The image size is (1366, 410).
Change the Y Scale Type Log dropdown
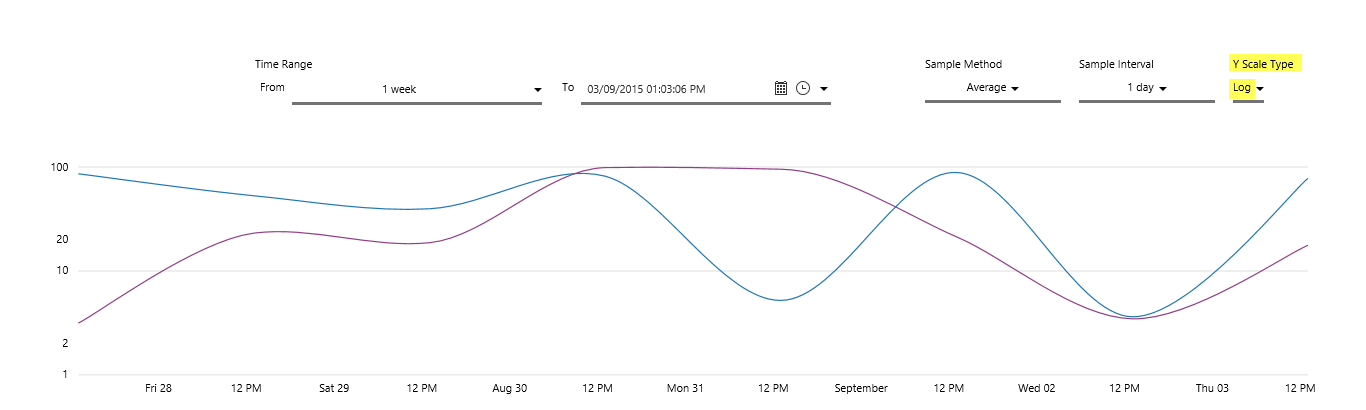click(1248, 88)
